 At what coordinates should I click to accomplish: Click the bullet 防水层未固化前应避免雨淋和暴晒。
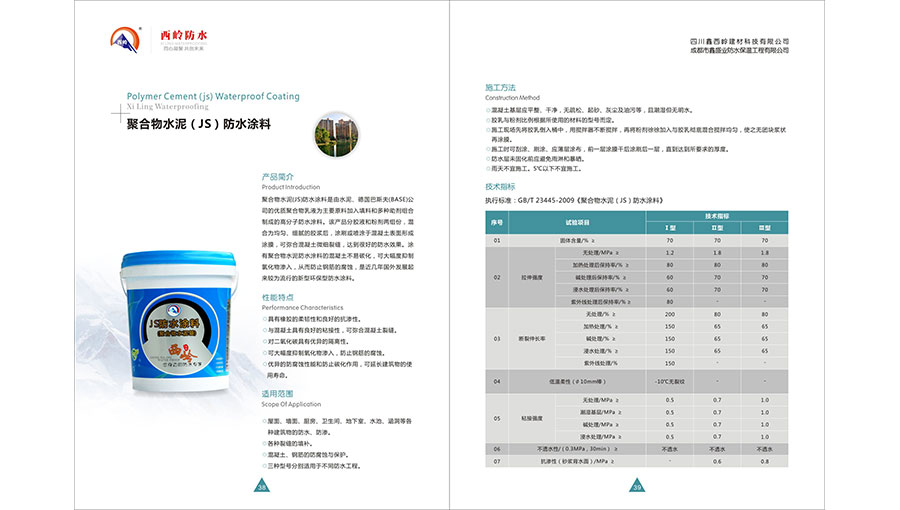click(x=536, y=159)
